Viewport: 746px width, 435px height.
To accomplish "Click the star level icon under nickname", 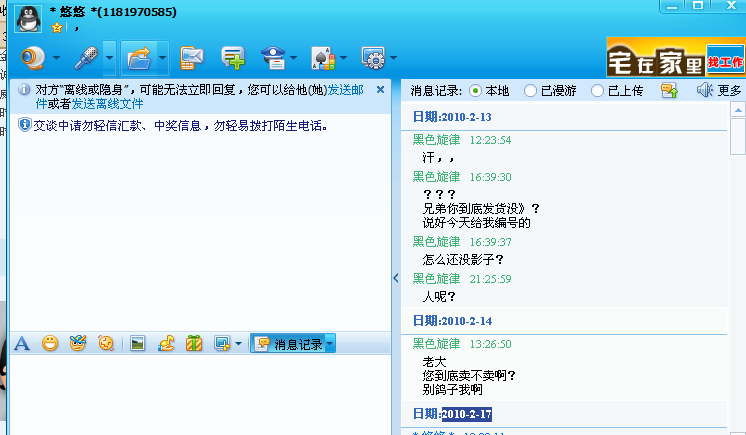I will click(57, 28).
